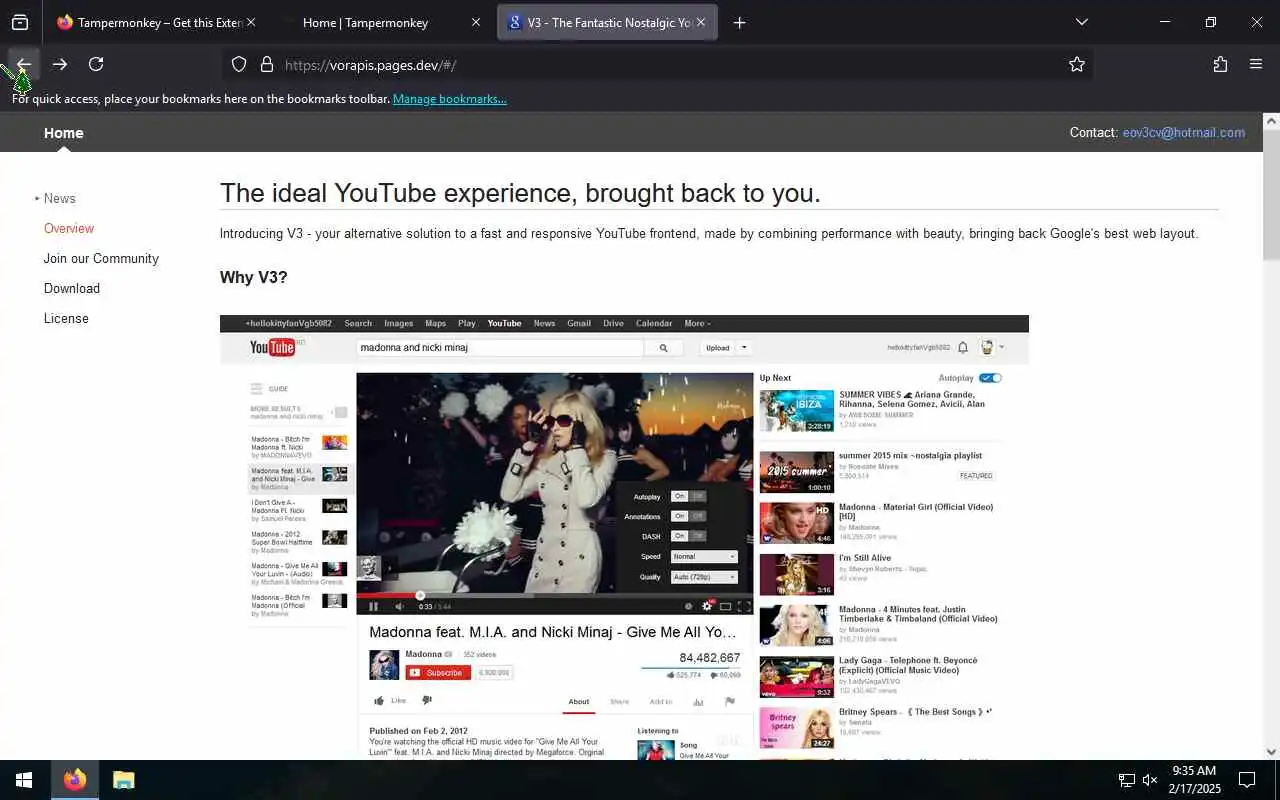Close the V3 Fantastic Nostalgic tab
The image size is (1280, 800).
(701, 22)
